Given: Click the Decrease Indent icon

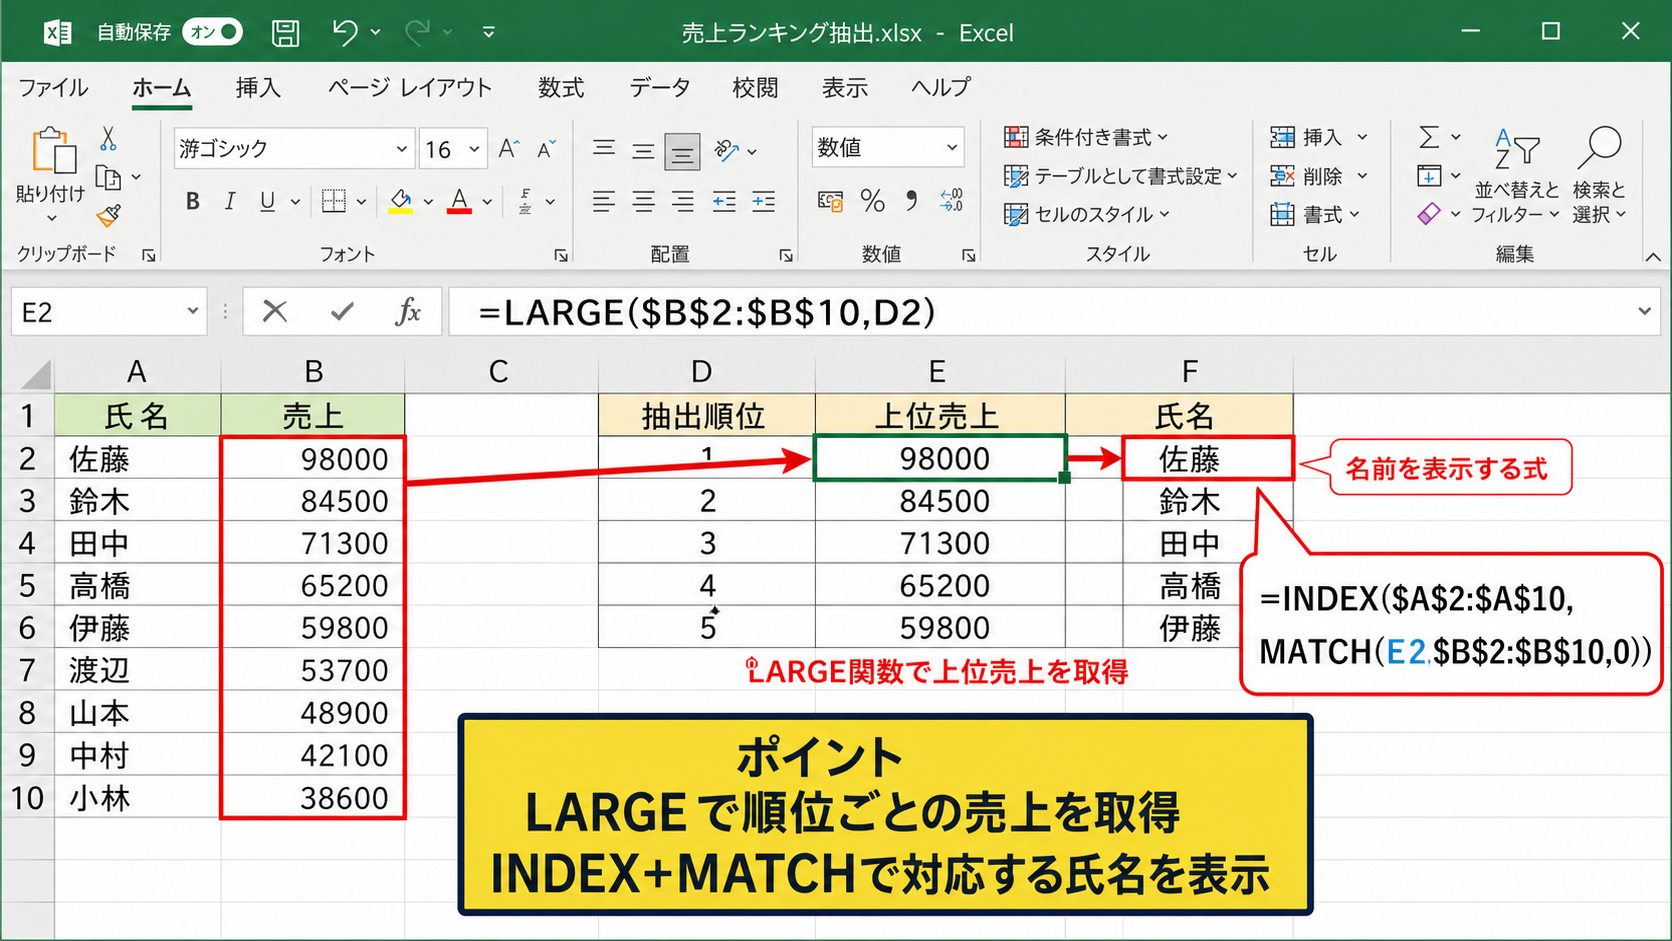Looking at the screenshot, I should click(x=724, y=201).
